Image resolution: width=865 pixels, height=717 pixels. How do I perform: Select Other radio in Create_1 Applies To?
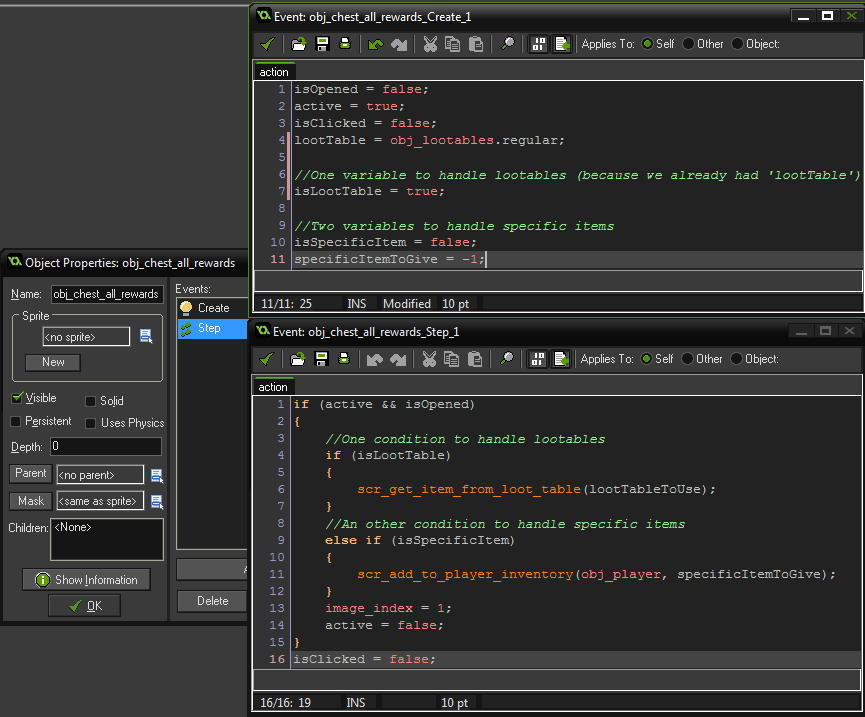coord(688,44)
